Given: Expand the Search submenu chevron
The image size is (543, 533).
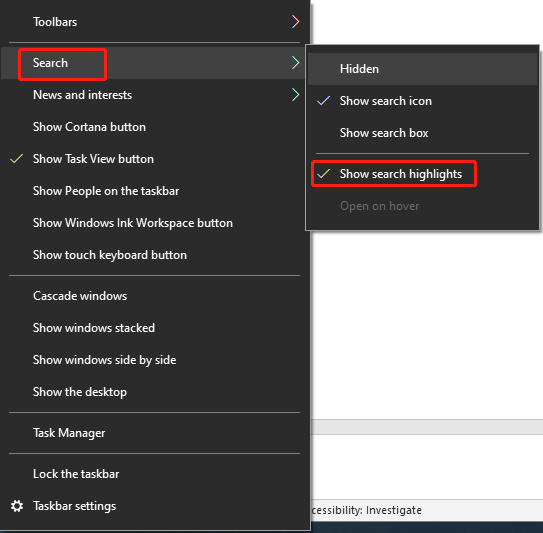Looking at the screenshot, I should click(295, 63).
